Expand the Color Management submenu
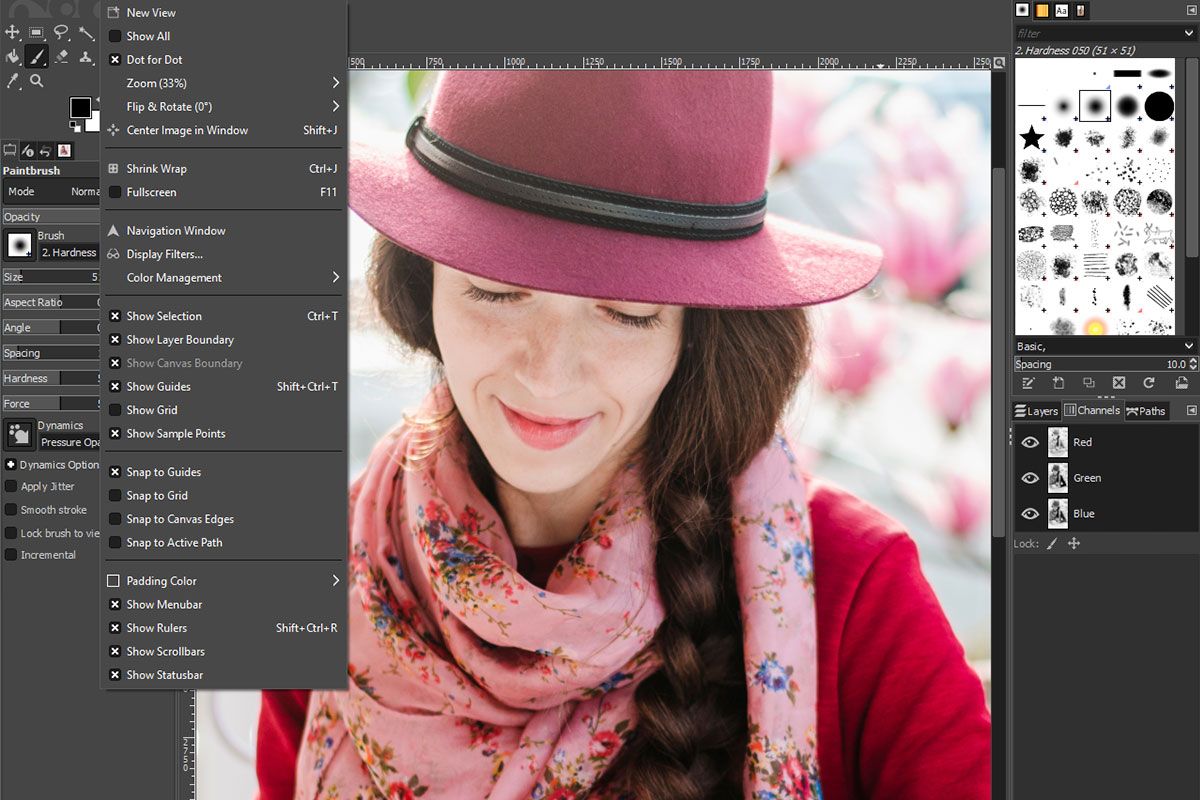Image resolution: width=1200 pixels, height=800 pixels. pos(224,278)
